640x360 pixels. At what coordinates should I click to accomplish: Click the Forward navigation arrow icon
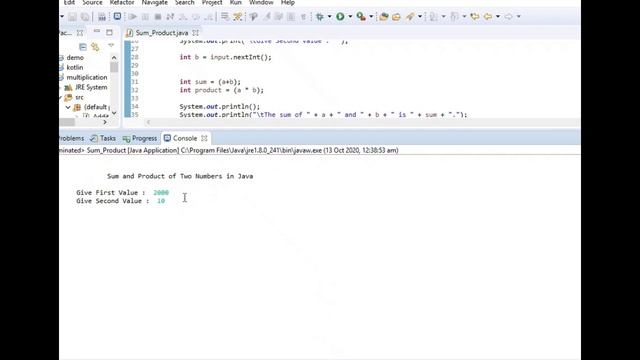[x=508, y=17]
